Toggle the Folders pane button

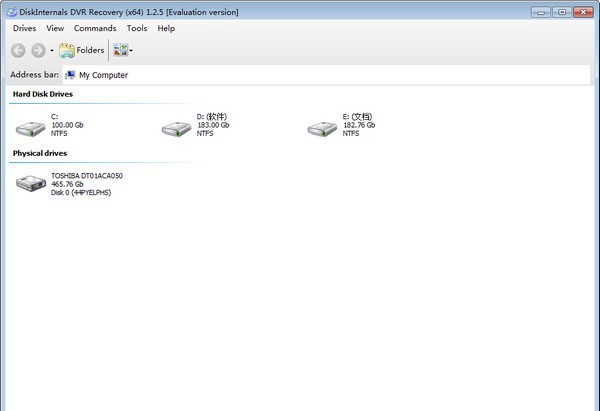[x=82, y=51]
